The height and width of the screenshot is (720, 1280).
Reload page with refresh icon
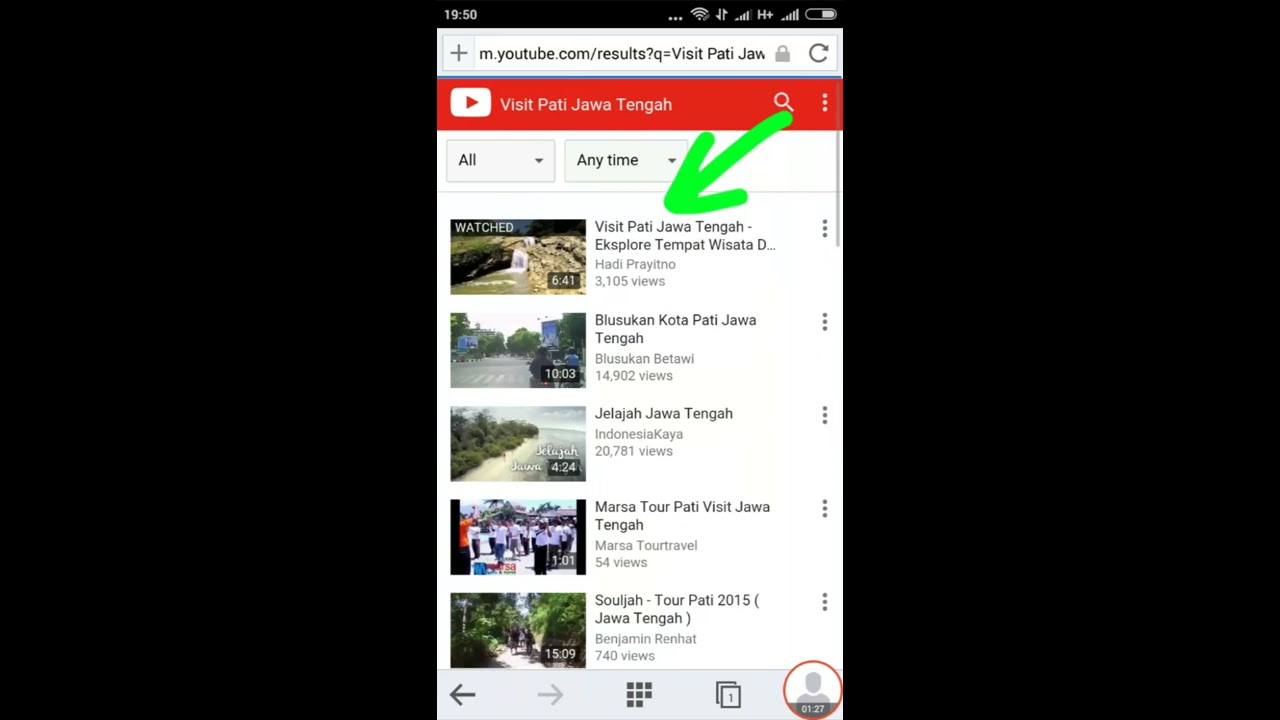tap(819, 54)
